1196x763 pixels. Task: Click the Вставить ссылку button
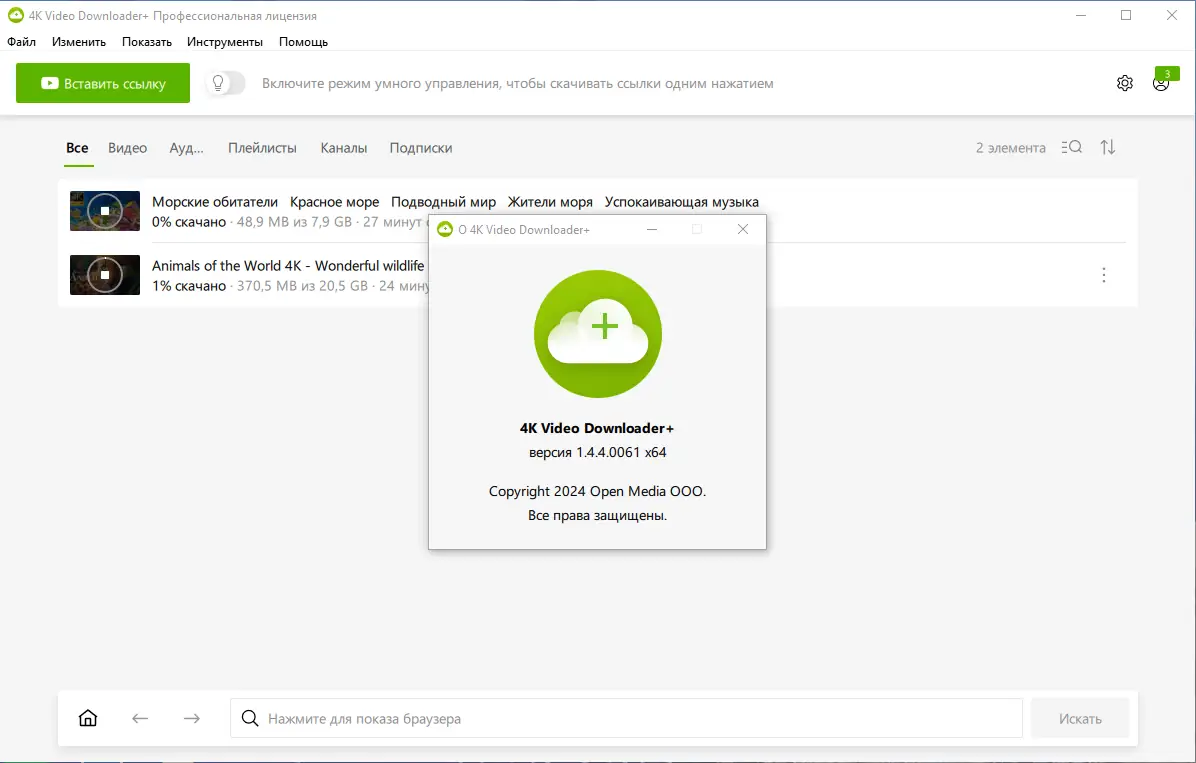103,83
